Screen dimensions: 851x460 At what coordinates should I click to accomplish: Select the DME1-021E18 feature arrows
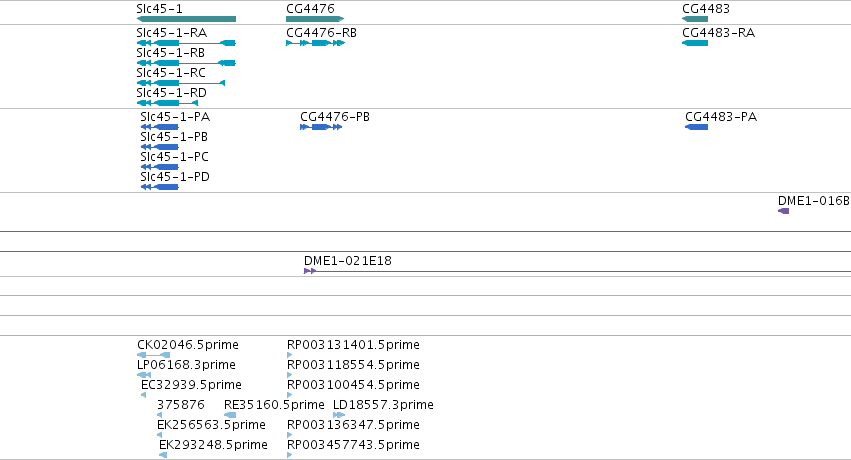pos(310,271)
